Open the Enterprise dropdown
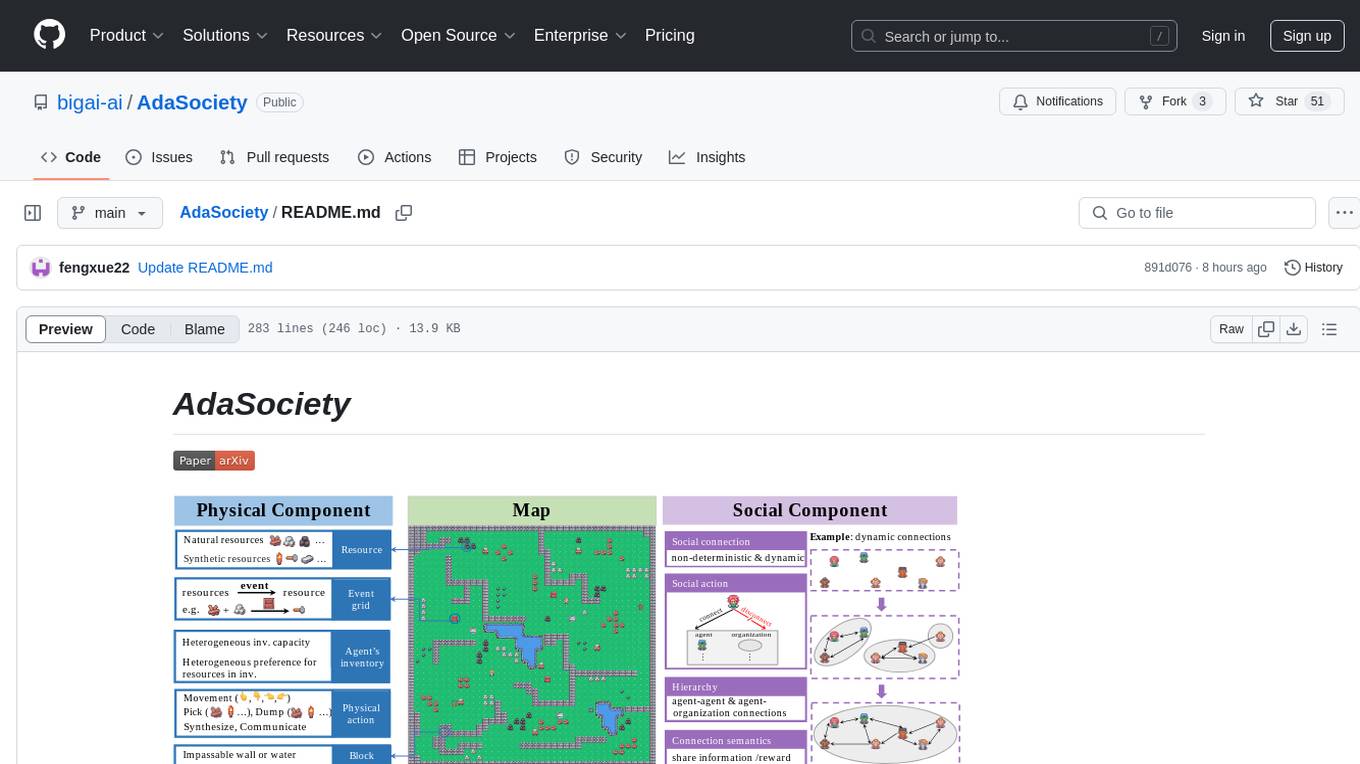Viewport: 1360px width, 764px height. pyautogui.click(x=580, y=35)
